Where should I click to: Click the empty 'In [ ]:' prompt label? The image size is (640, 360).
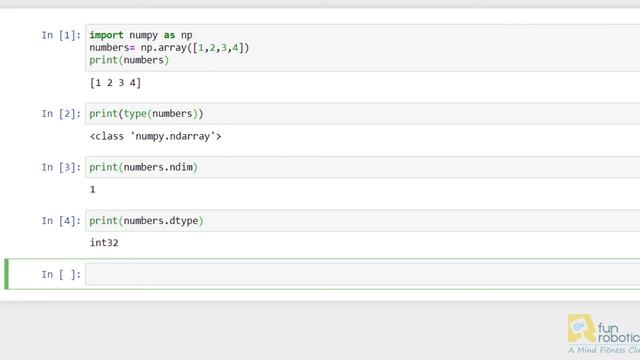[x=61, y=275]
